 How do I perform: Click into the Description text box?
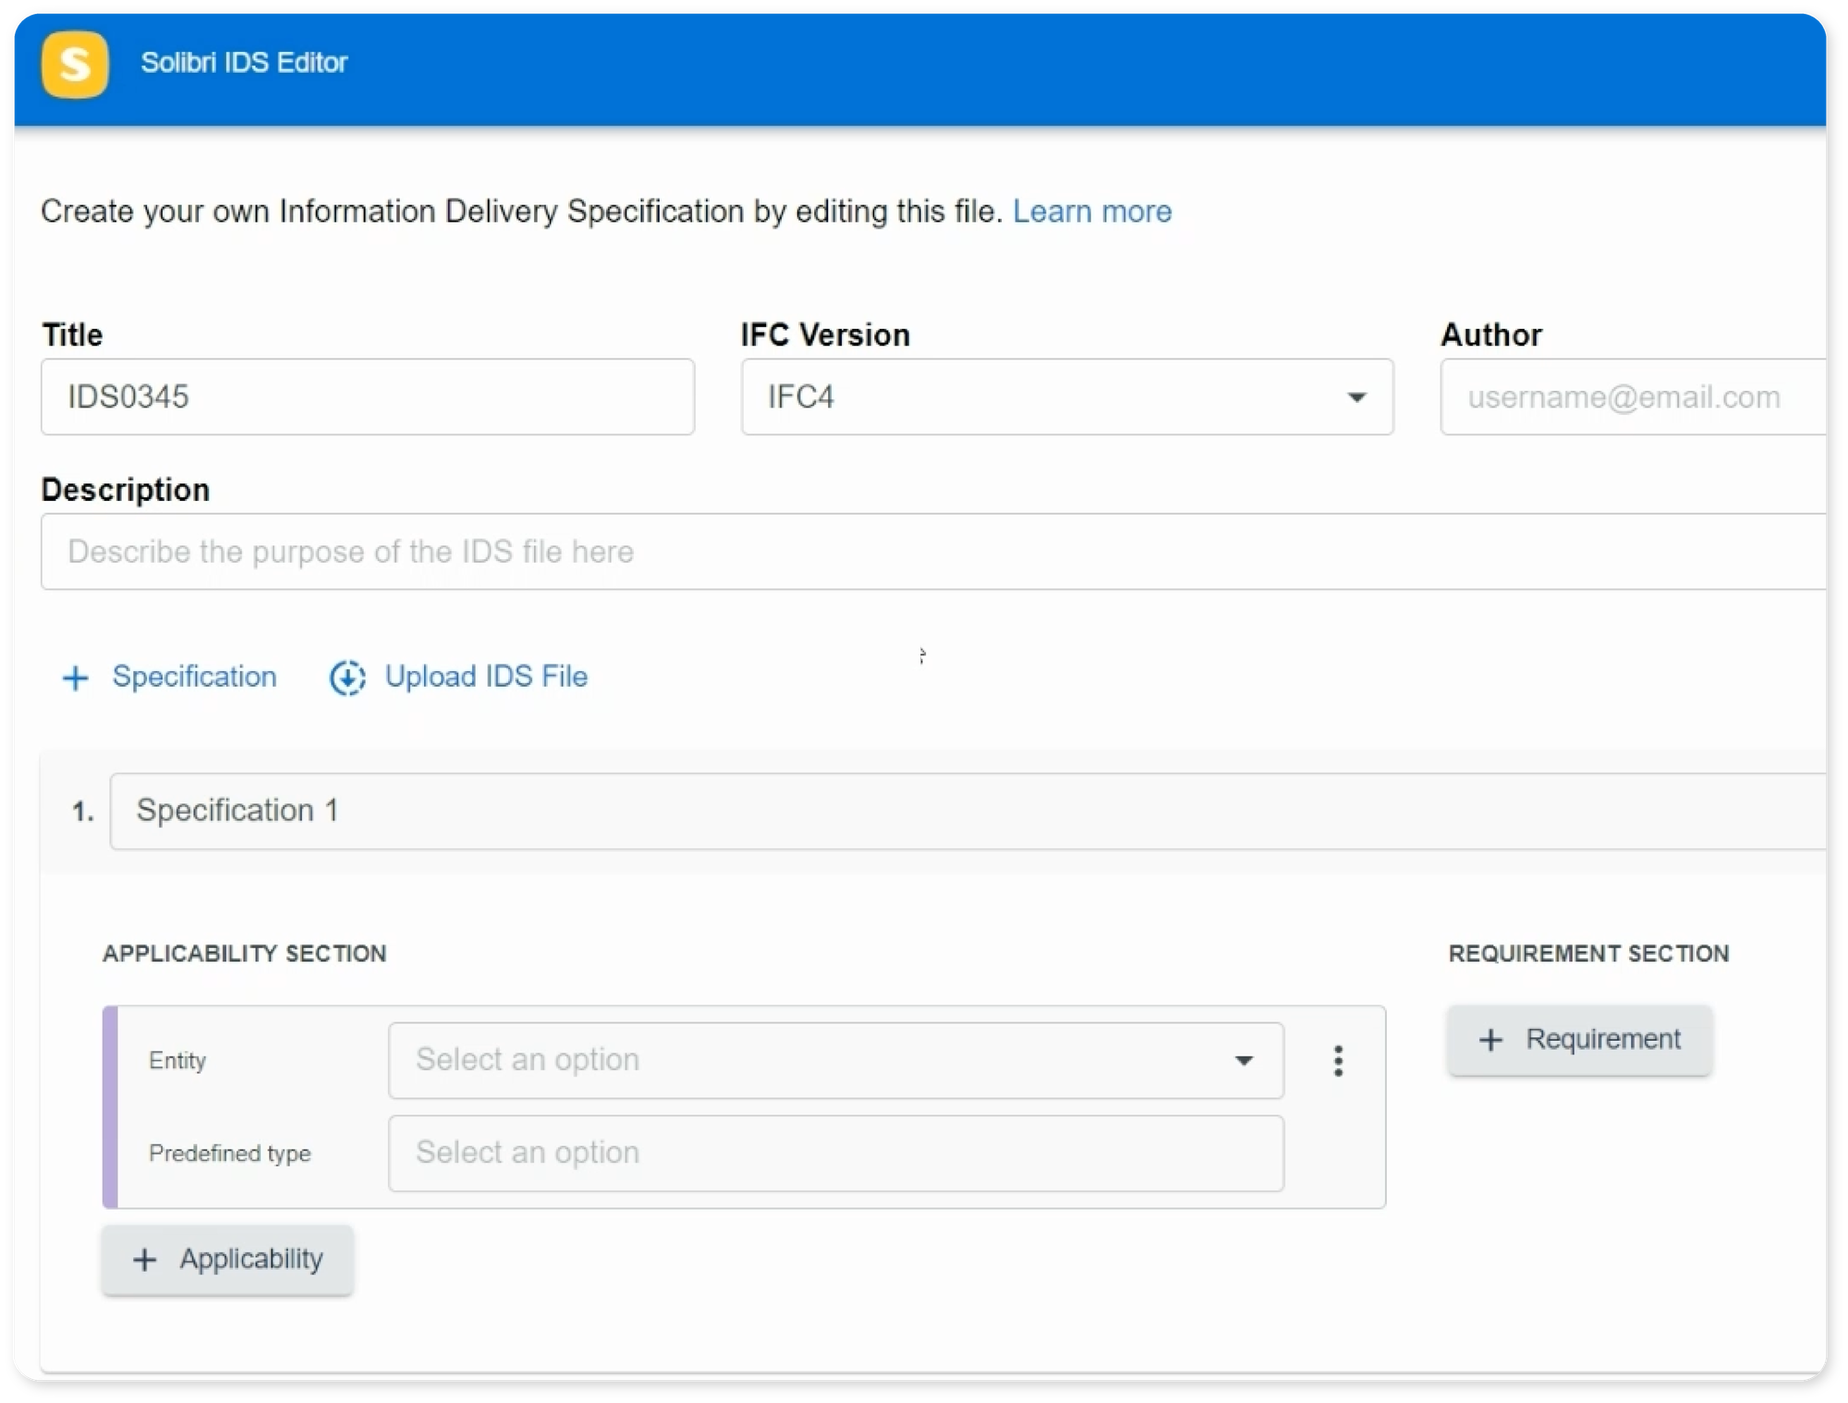point(930,552)
